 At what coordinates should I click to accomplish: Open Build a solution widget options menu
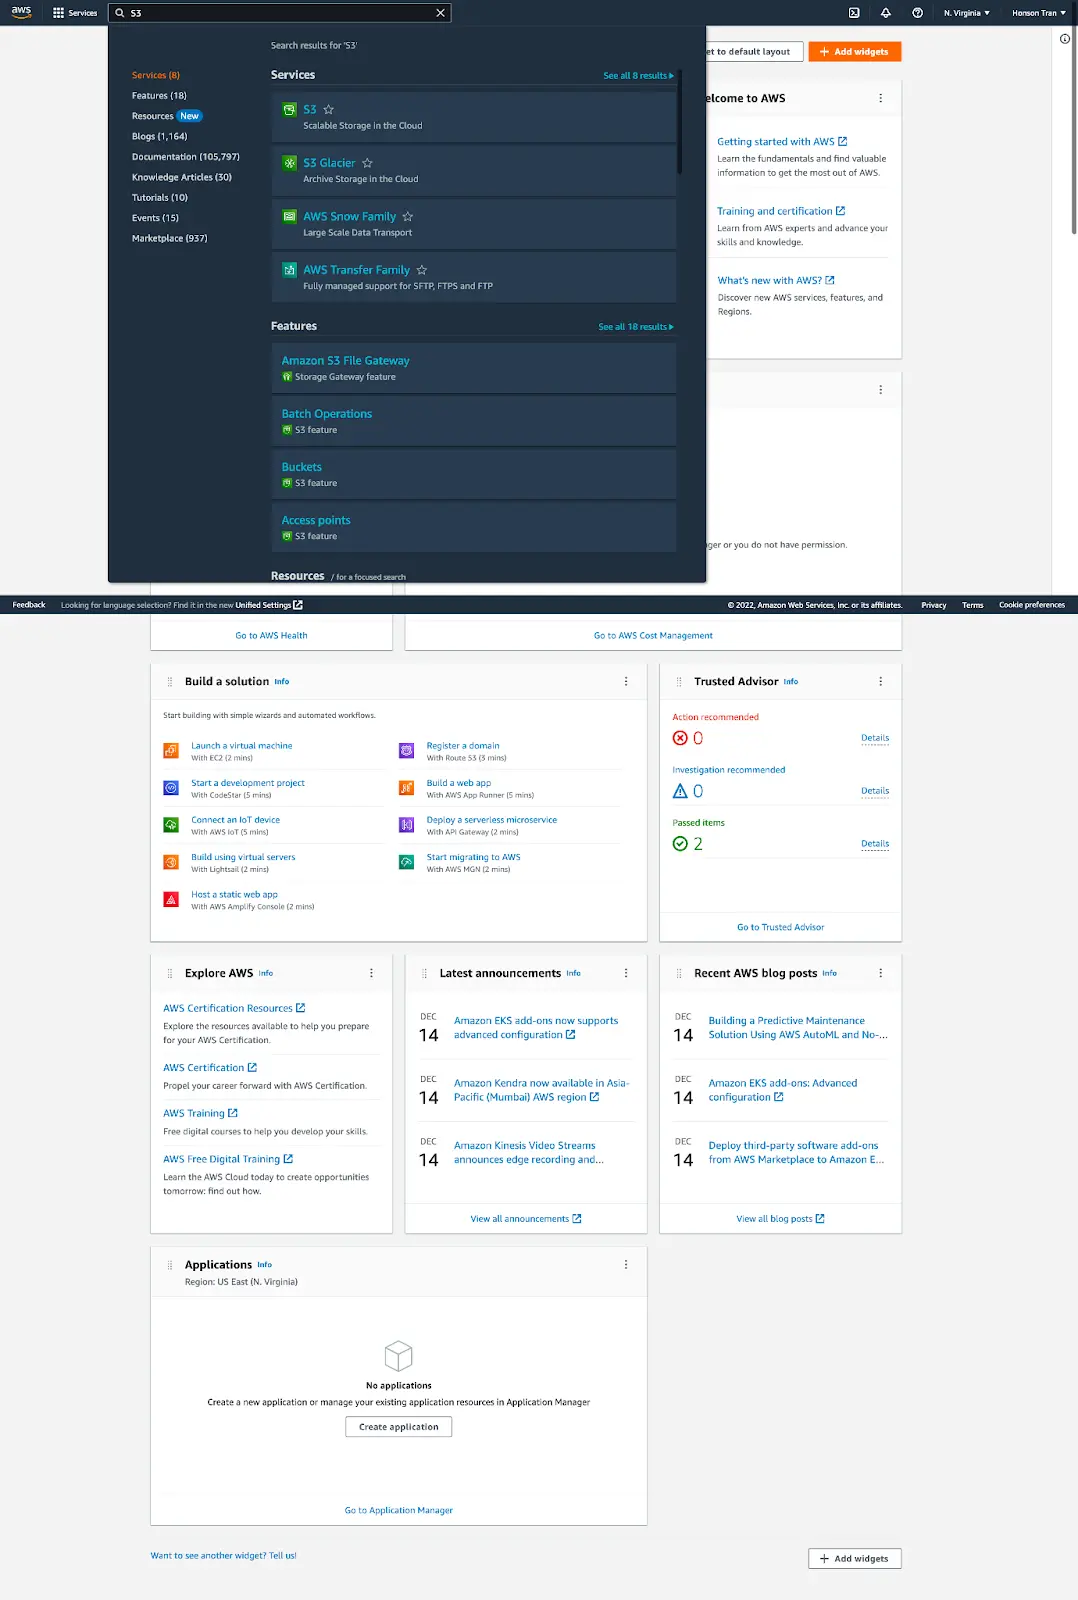[x=626, y=681]
